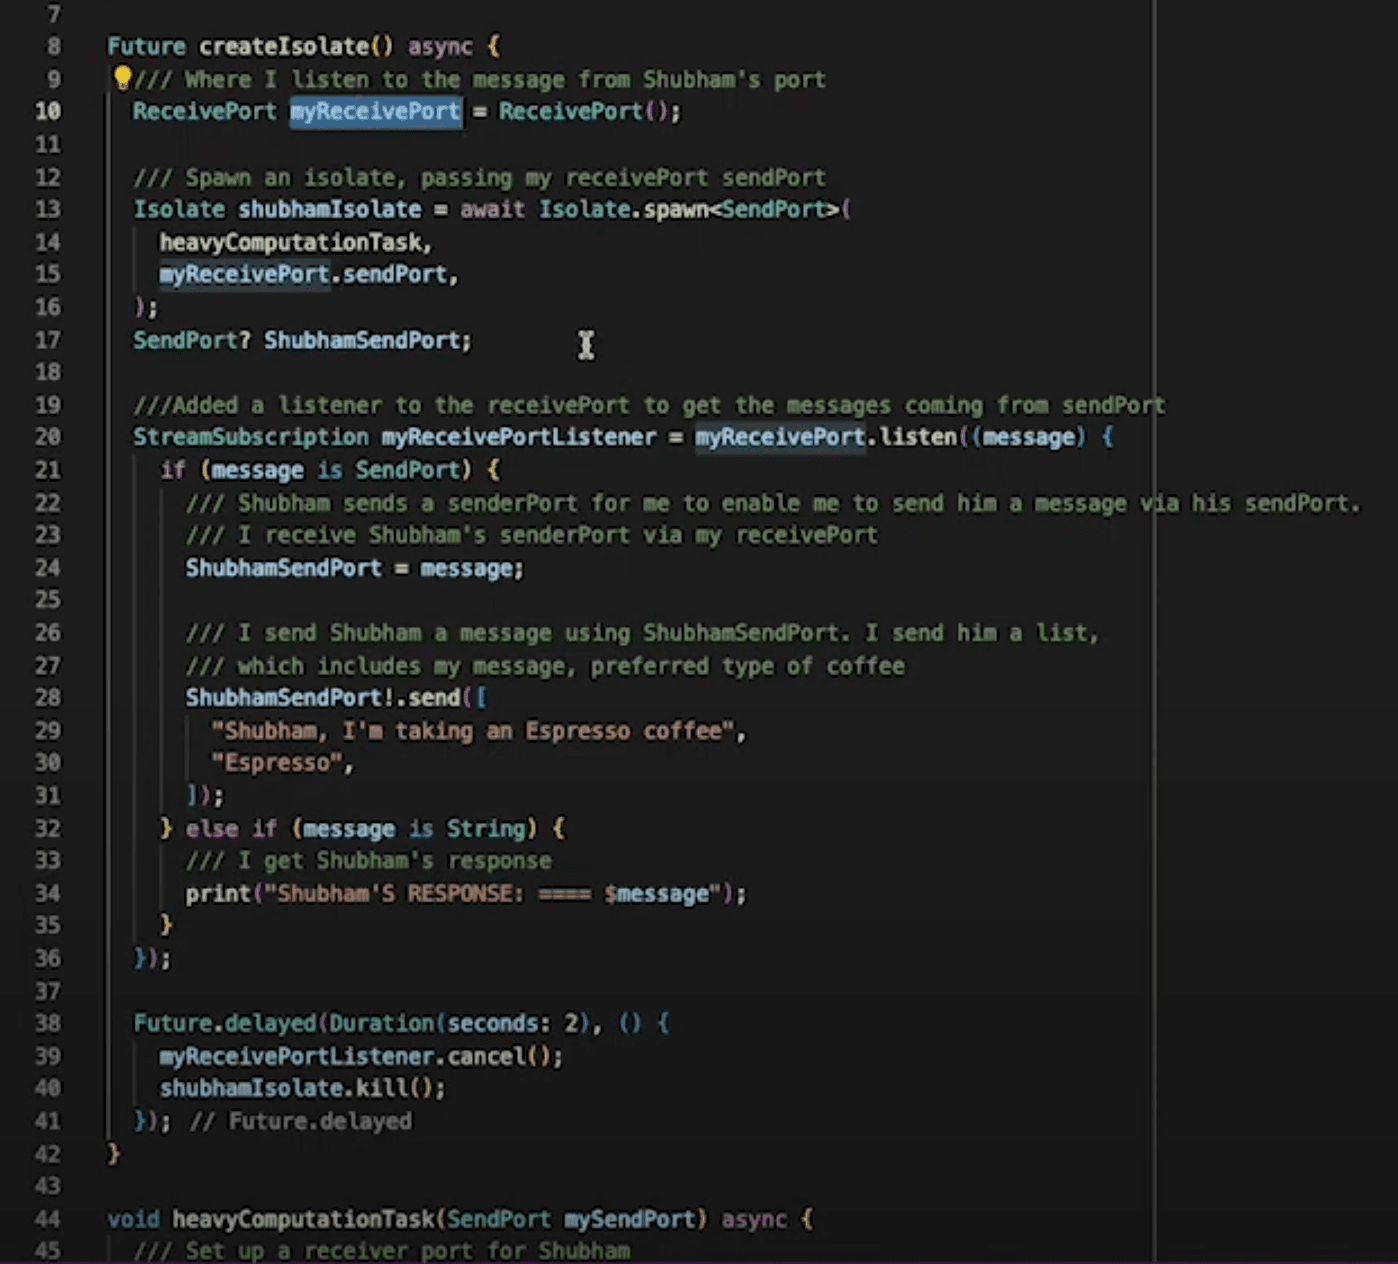Click the mySendPort parameter on line 44
Screen dimensions: 1398x1264
(x=629, y=1219)
